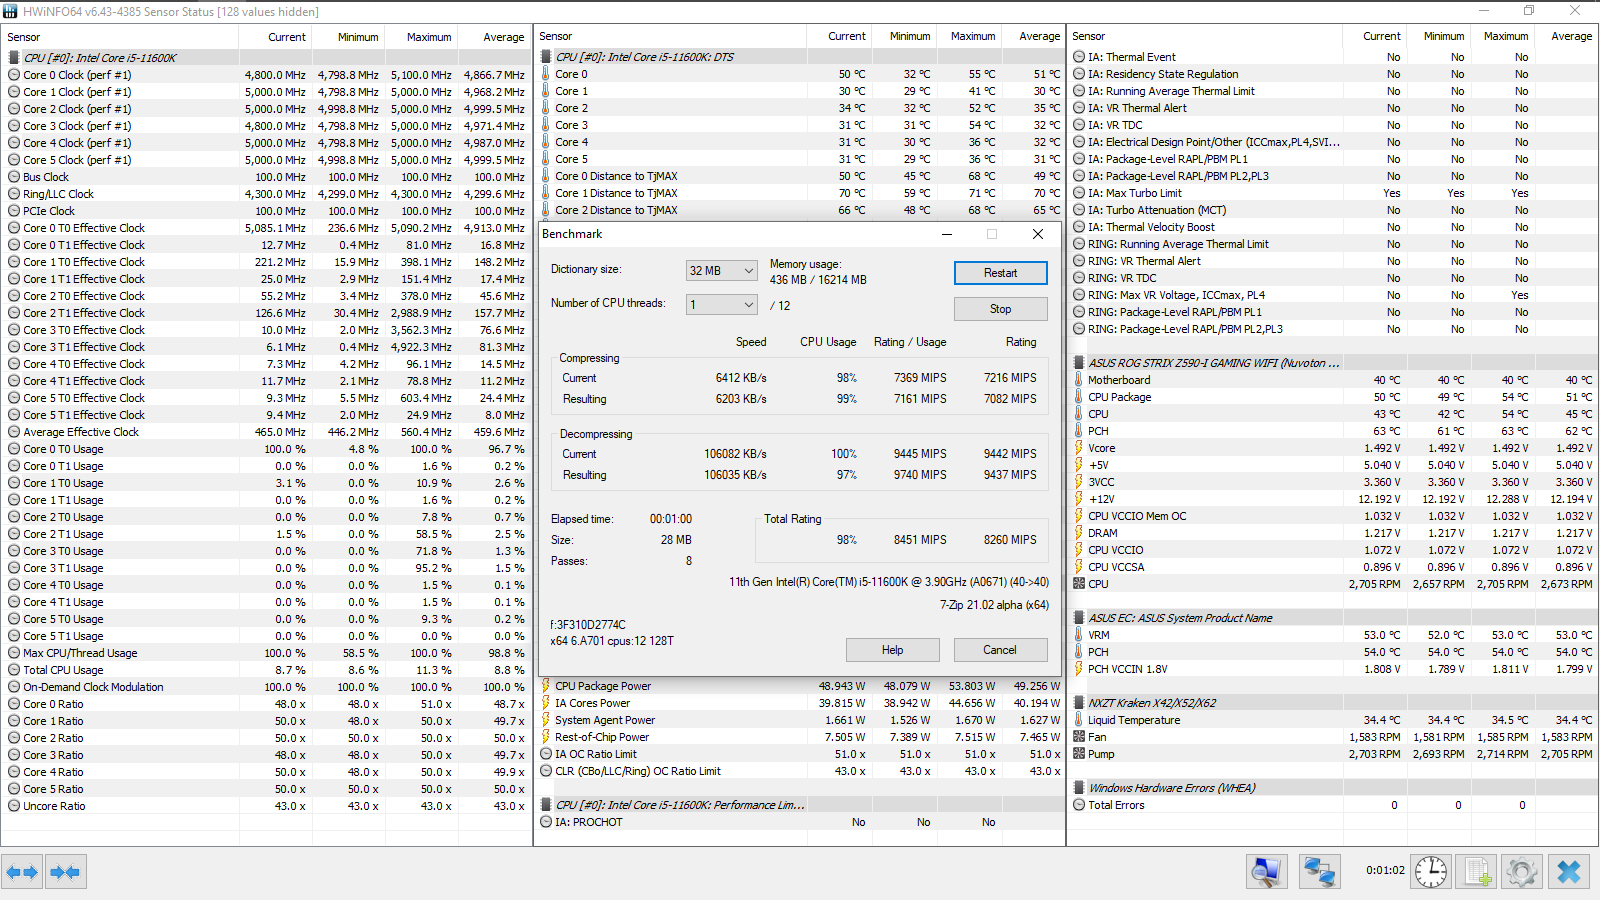Open sensor settings gear icon

(x=1521, y=872)
